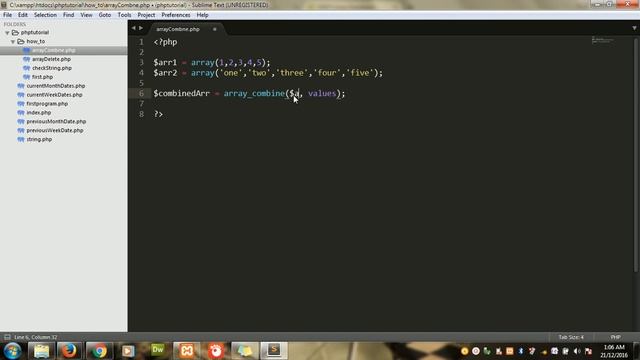Select the phptutorial folder icon
This screenshot has width=640, height=360.
16,33
